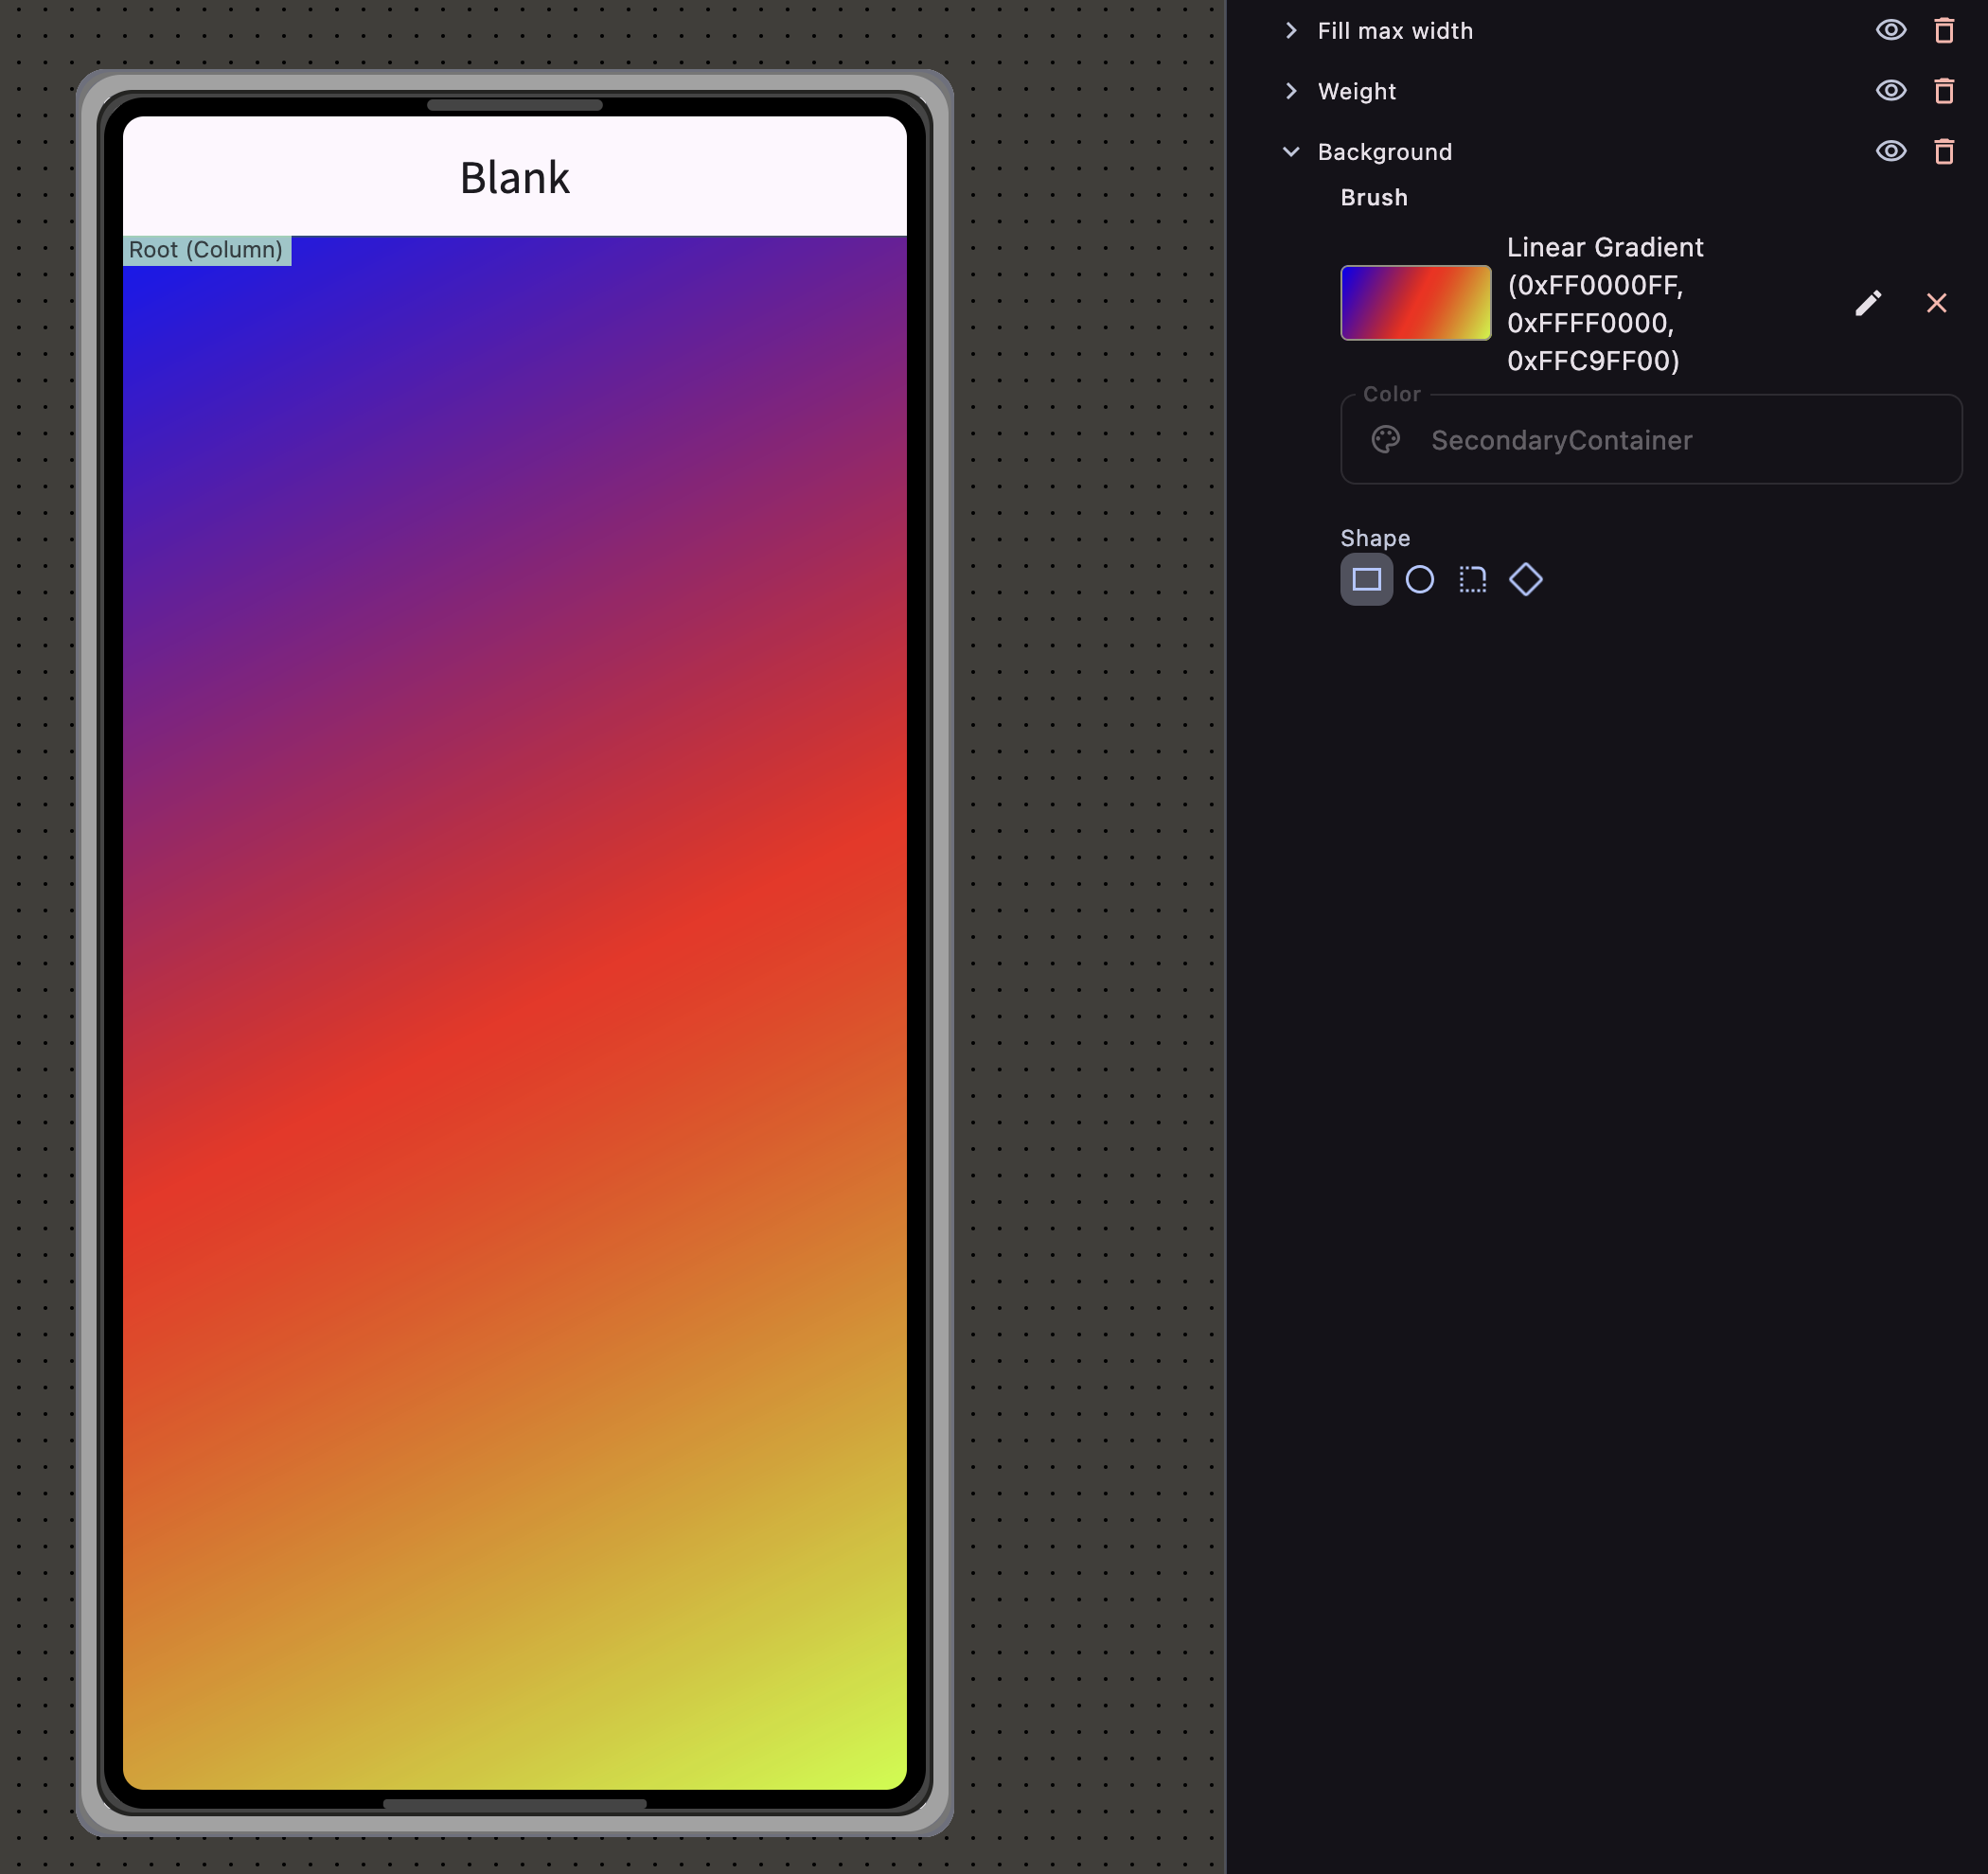1988x1874 pixels.
Task: Delete the Weight modifier
Action: (1943, 91)
